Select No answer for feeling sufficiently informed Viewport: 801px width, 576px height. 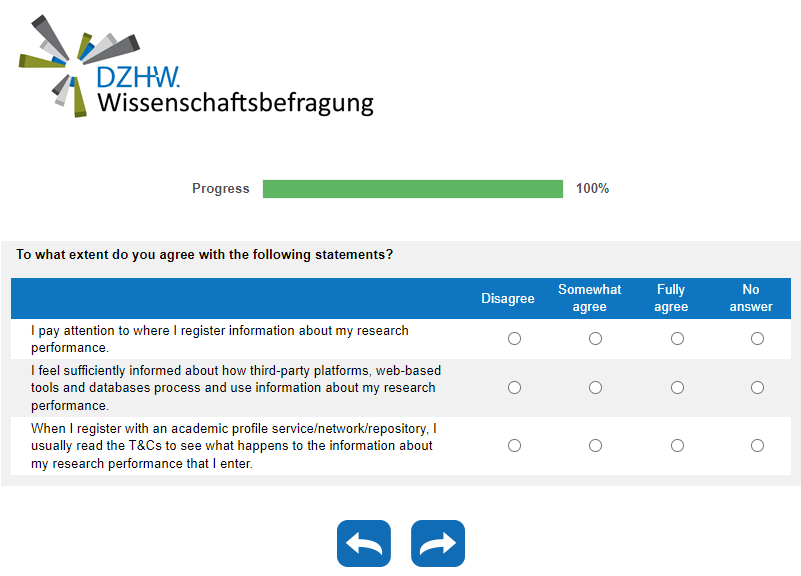(x=757, y=387)
